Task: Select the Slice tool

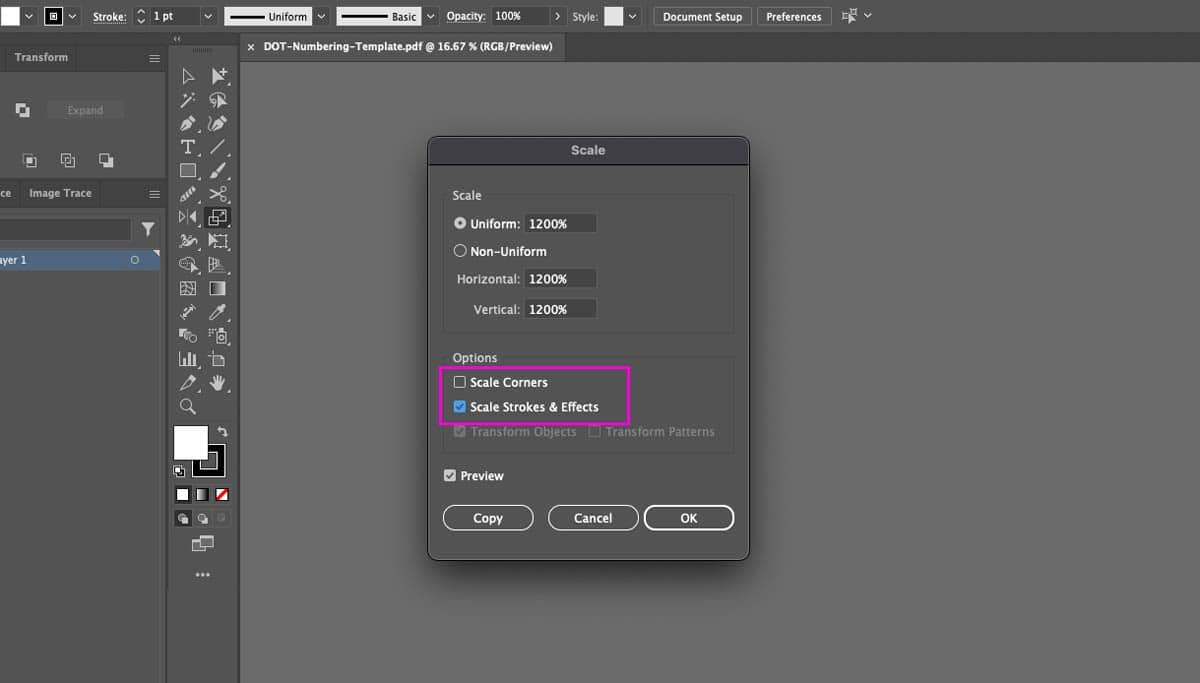Action: [x=188, y=383]
